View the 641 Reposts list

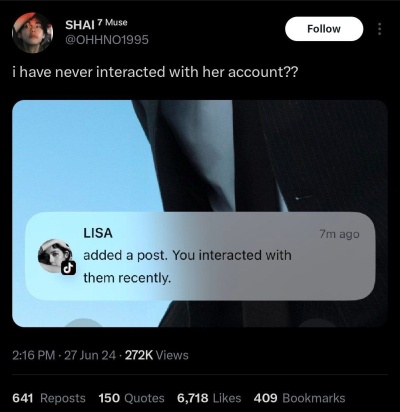(49, 398)
